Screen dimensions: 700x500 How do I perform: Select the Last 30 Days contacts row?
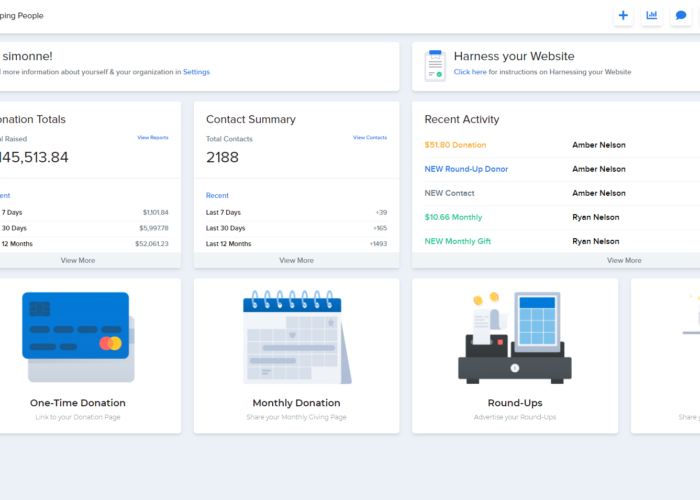coord(296,228)
